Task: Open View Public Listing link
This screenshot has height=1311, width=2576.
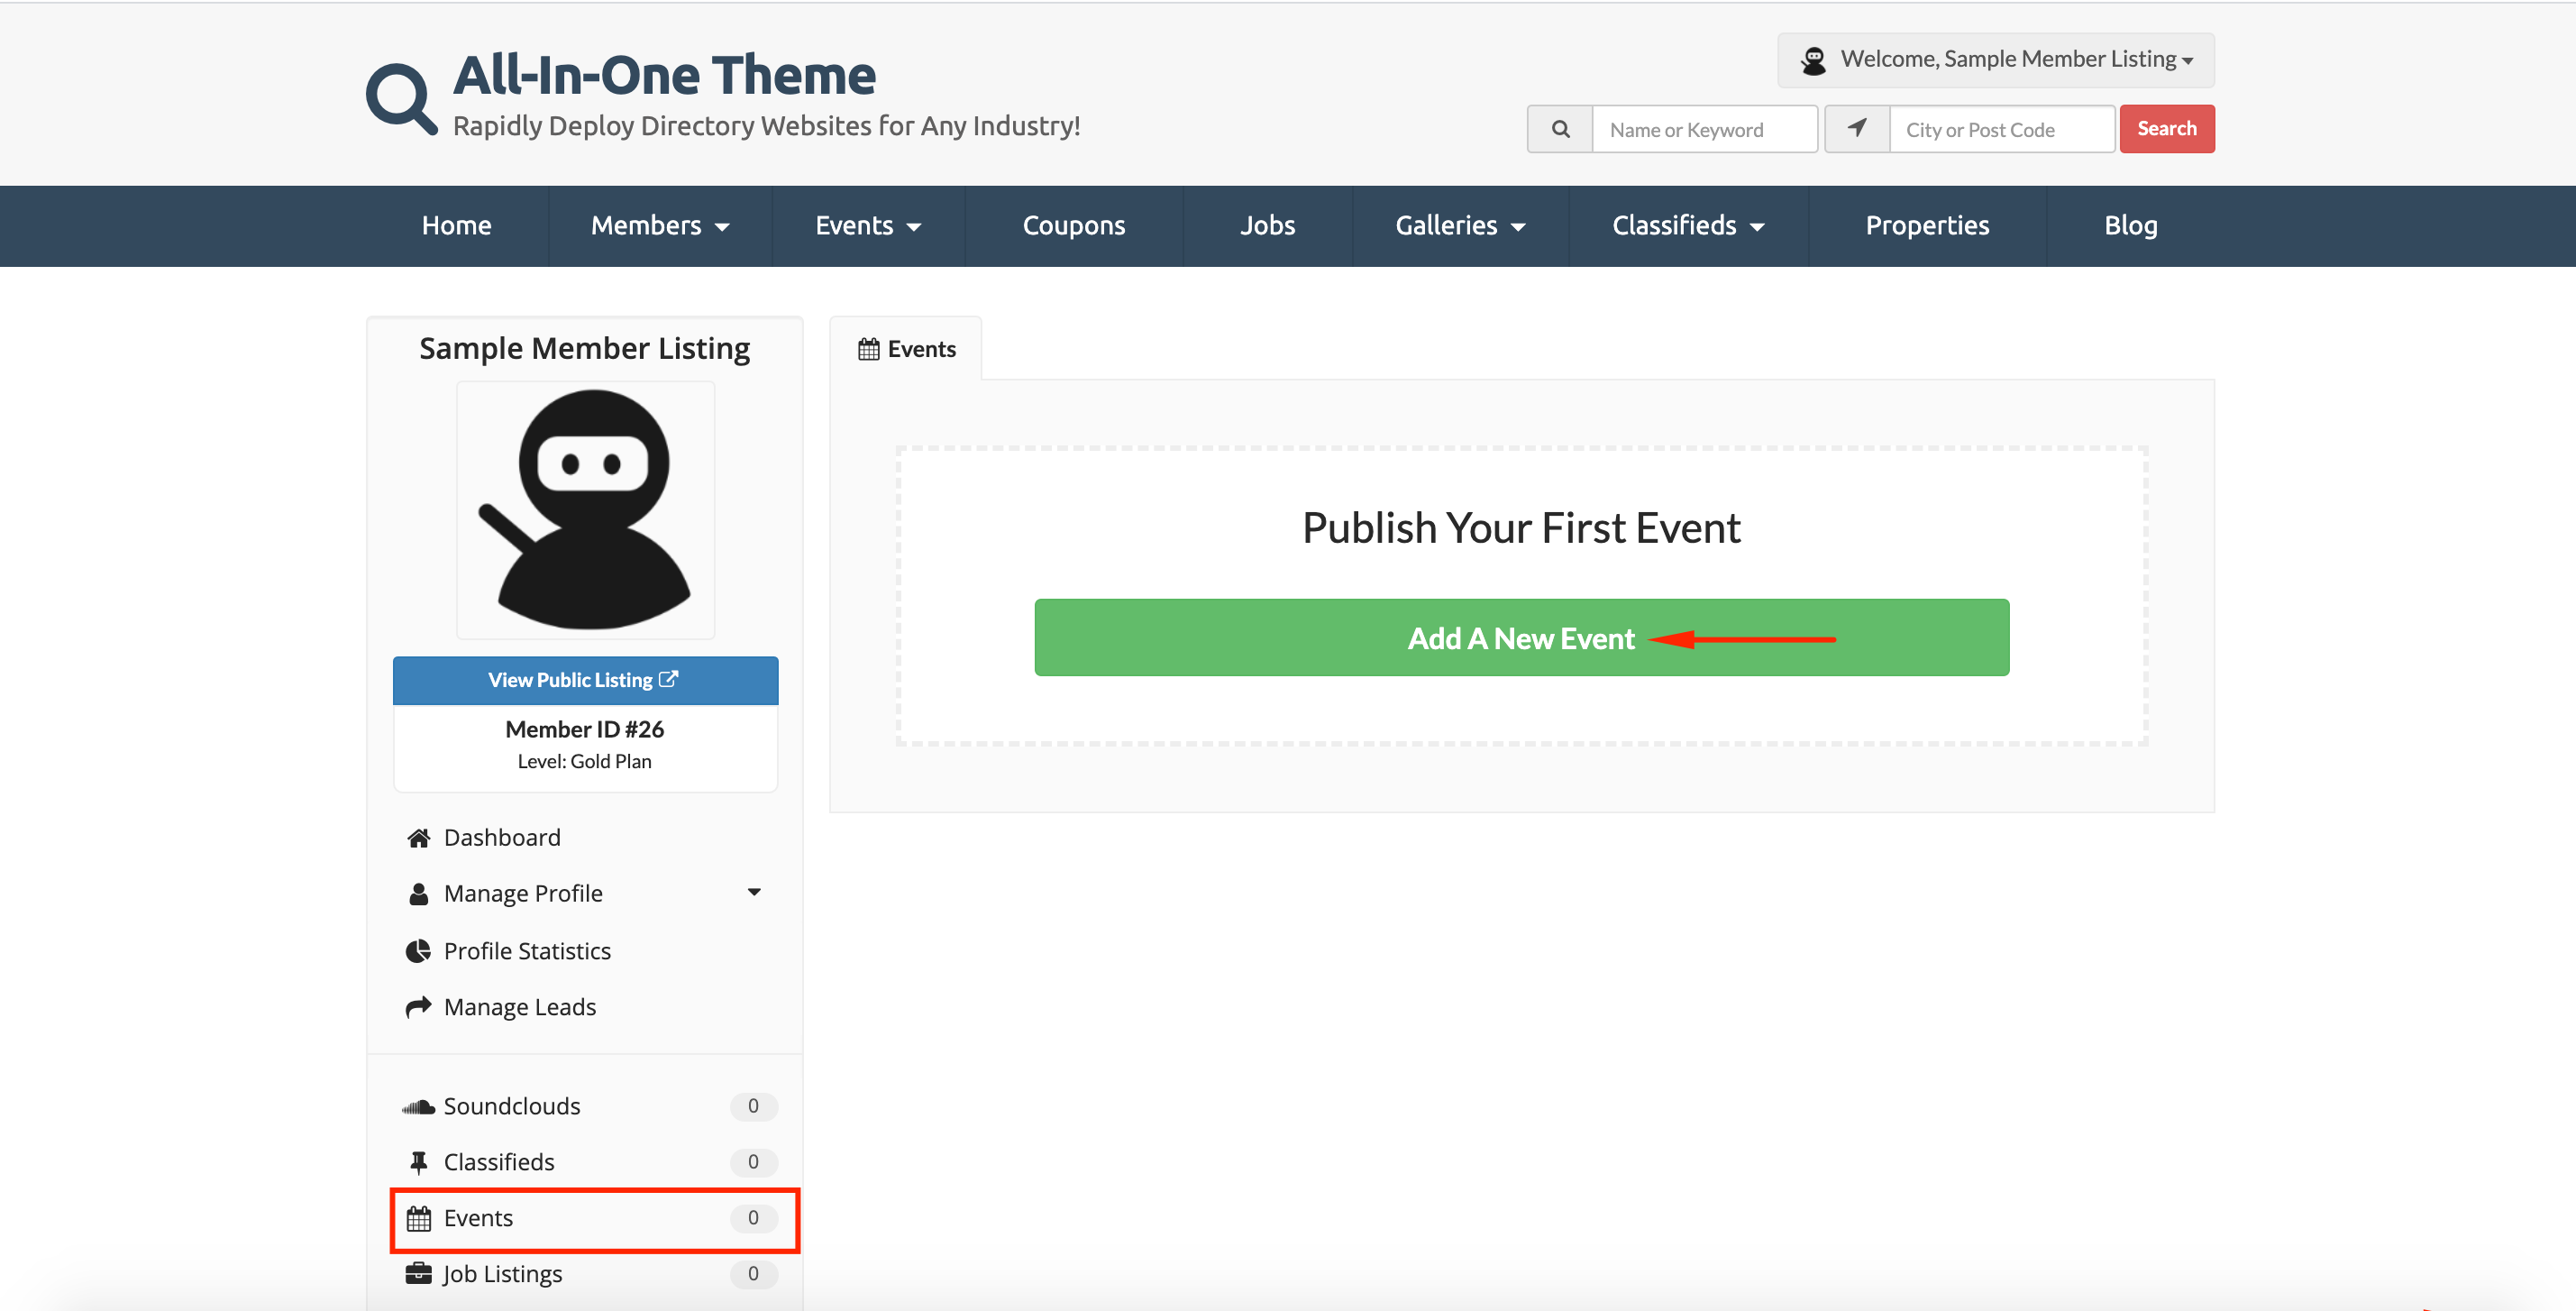Action: click(585, 680)
